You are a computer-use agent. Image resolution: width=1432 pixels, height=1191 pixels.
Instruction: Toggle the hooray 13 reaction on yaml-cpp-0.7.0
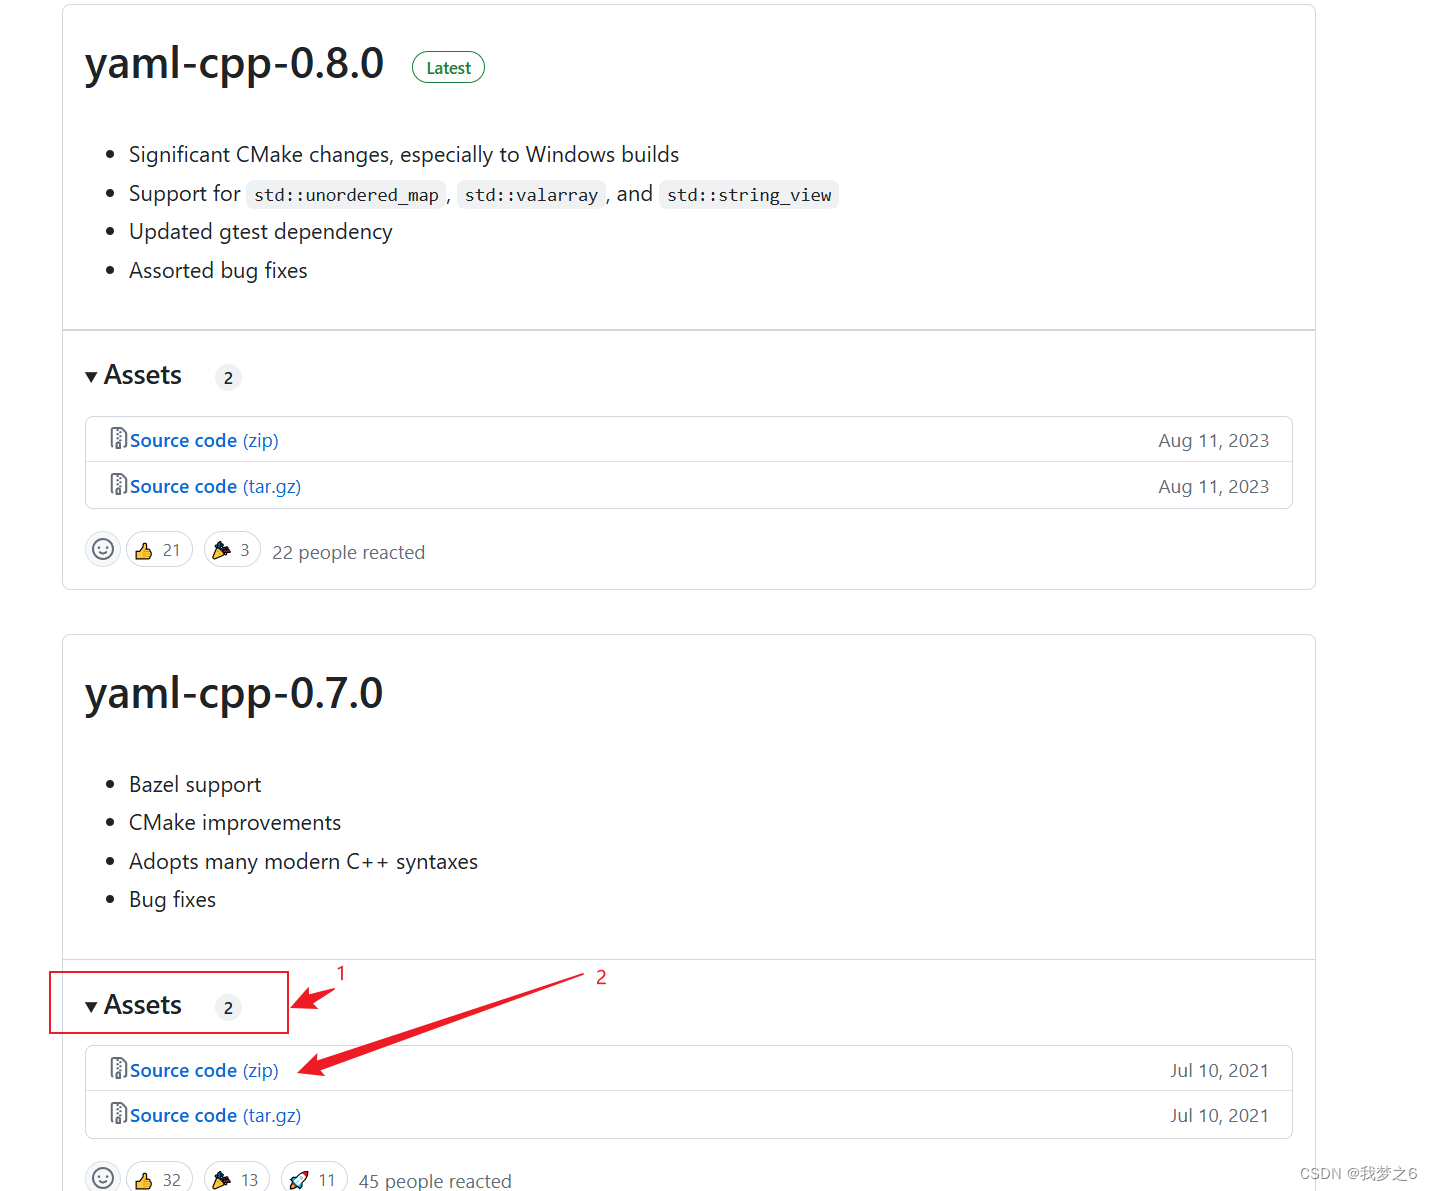pyautogui.click(x=236, y=1178)
